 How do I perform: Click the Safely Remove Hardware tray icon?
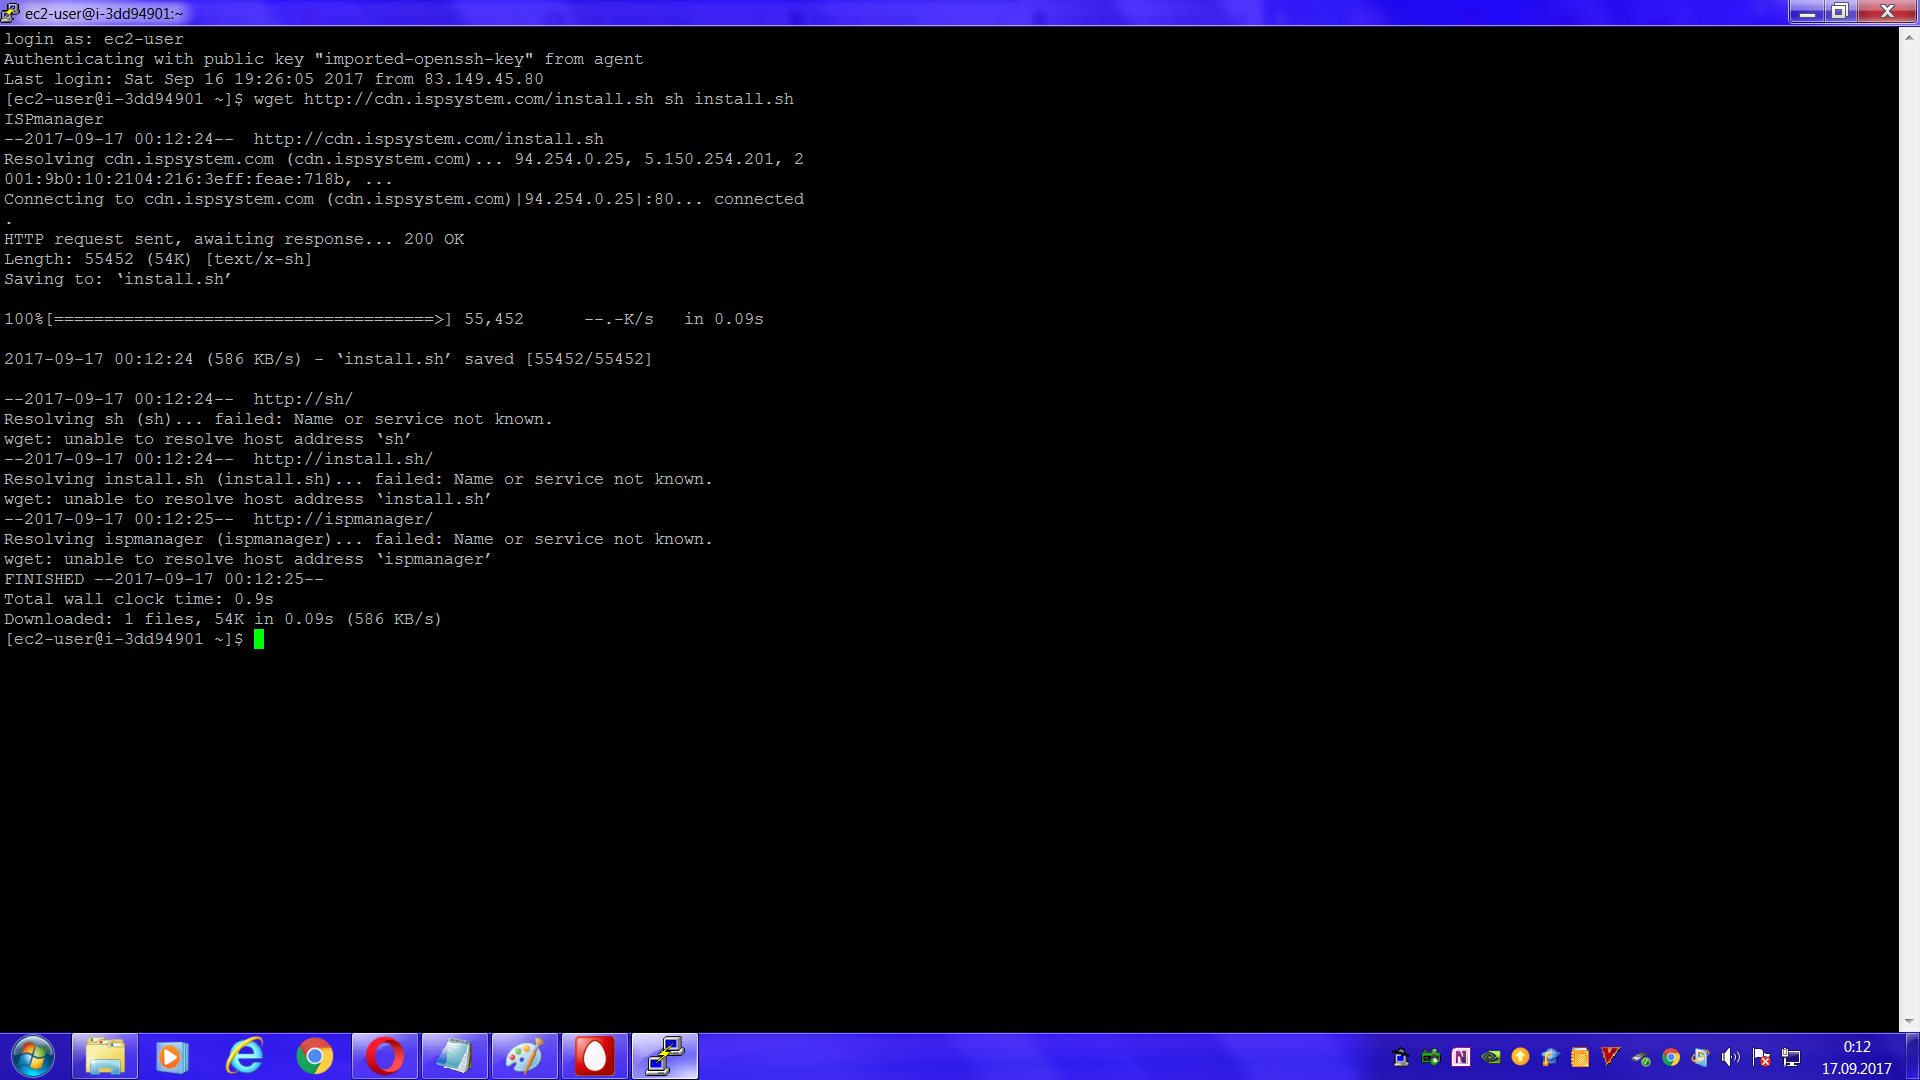[x=1641, y=1057]
